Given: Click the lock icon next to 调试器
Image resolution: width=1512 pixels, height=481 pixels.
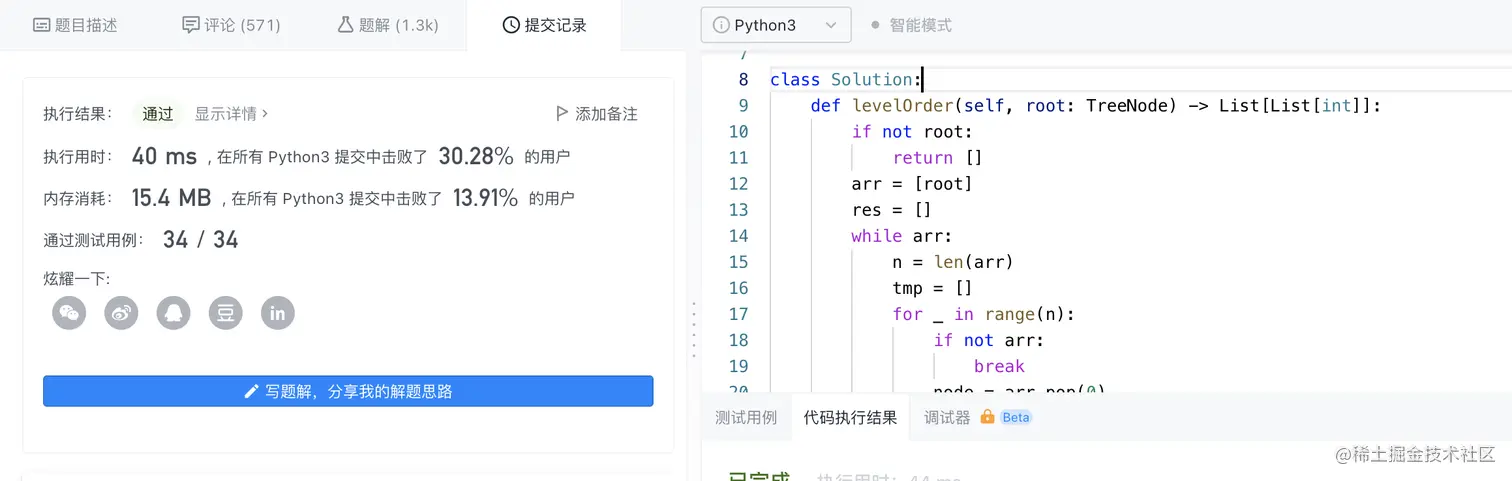Looking at the screenshot, I should tap(987, 417).
